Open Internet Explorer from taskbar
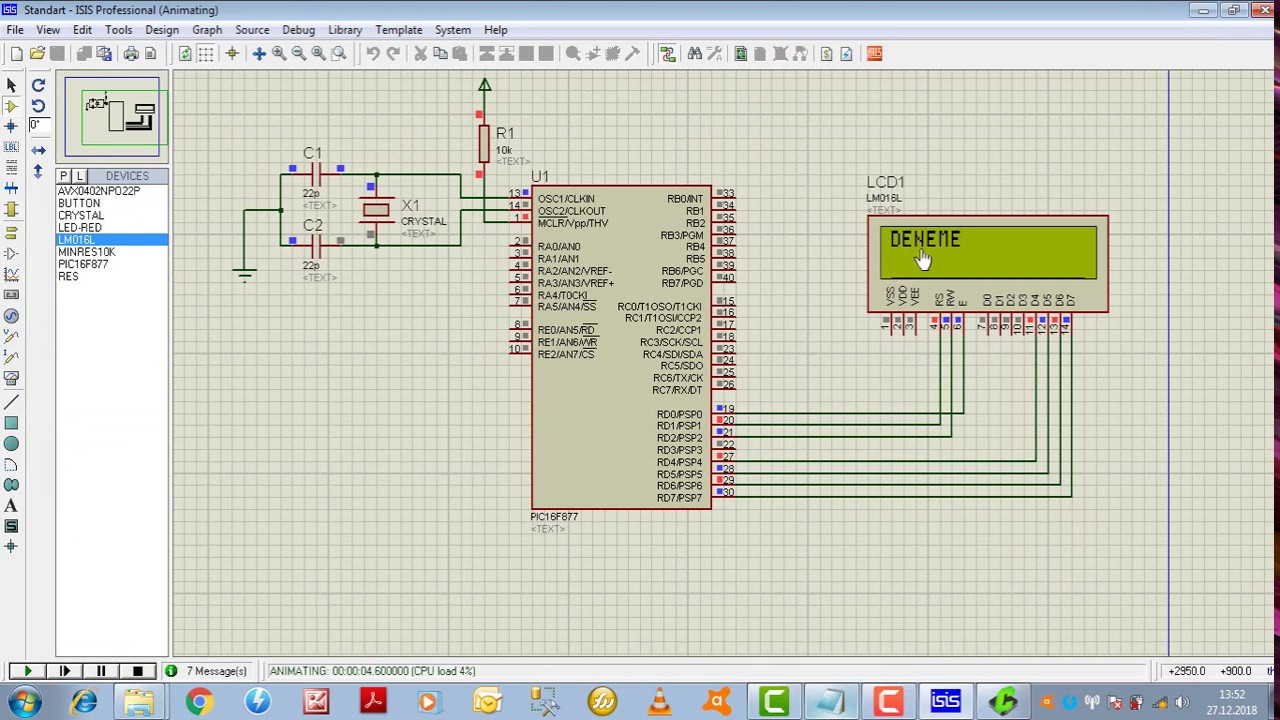1280x720 pixels. click(x=84, y=701)
